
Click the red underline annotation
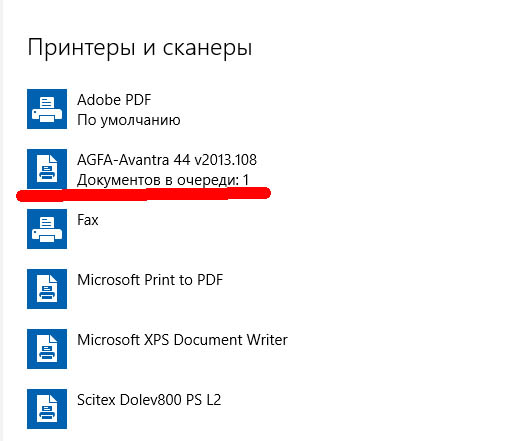143,194
